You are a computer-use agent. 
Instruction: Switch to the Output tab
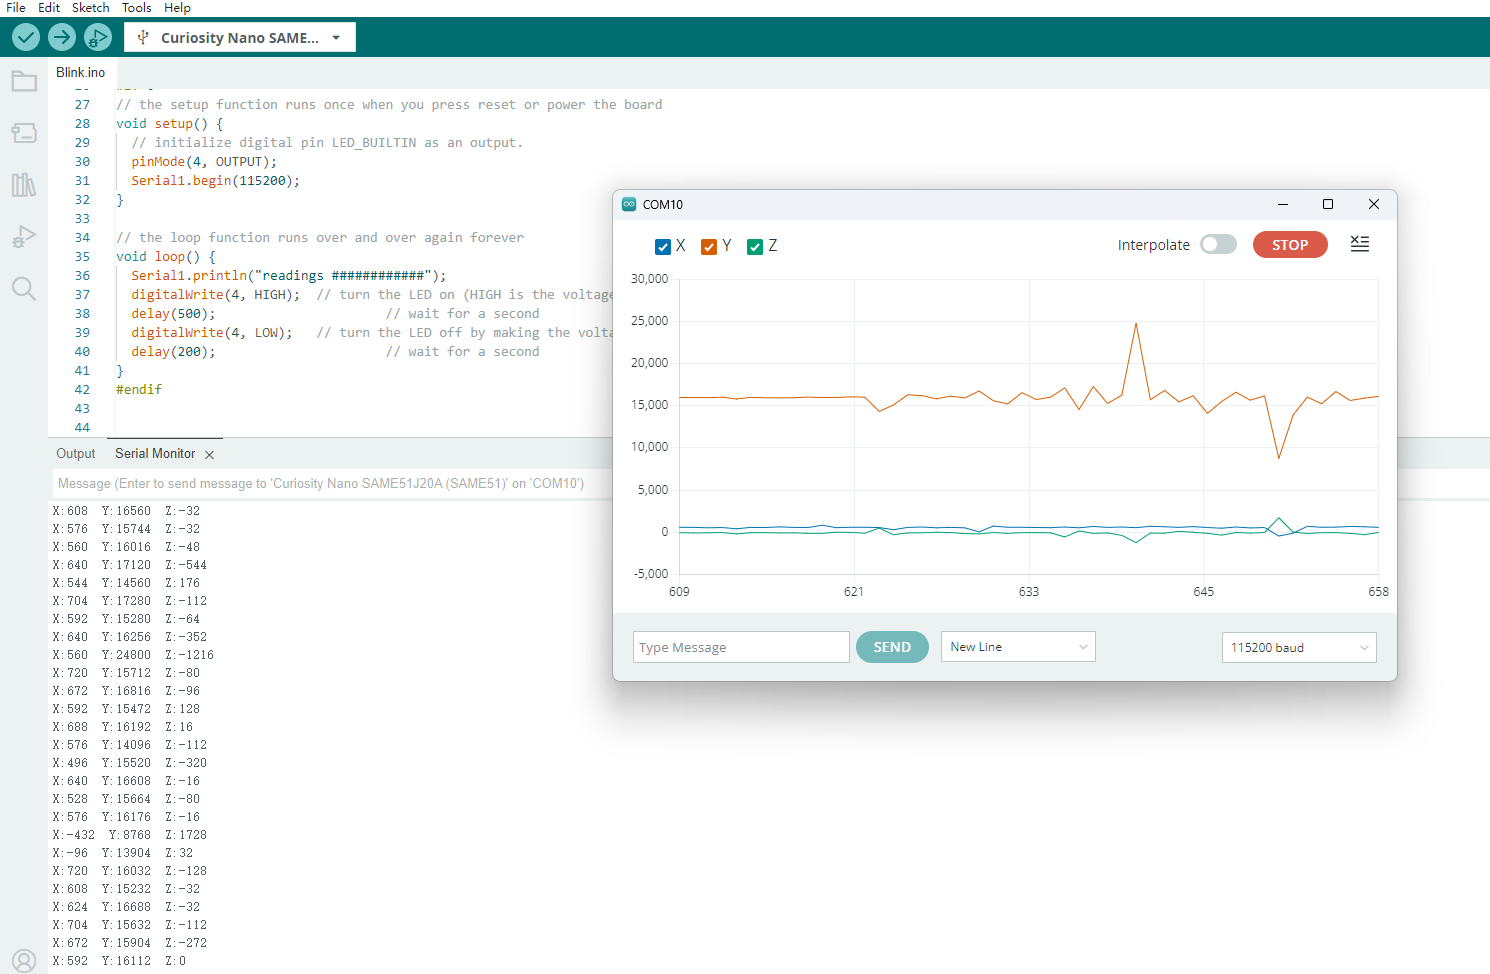click(76, 454)
